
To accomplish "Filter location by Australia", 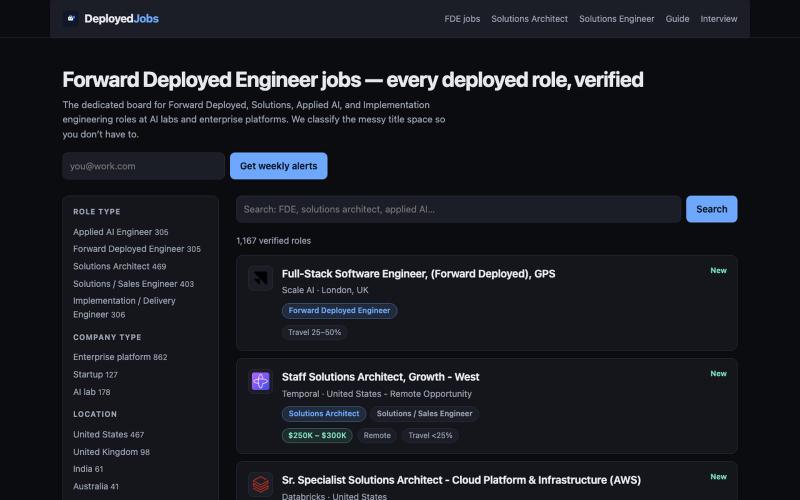I will [95, 486].
